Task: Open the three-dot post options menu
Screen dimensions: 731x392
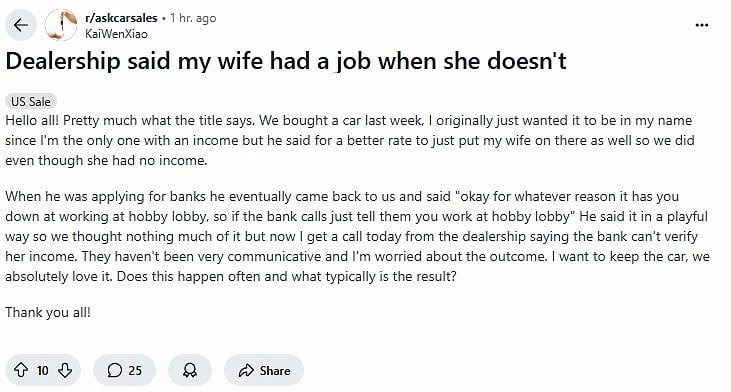Action: click(702, 25)
